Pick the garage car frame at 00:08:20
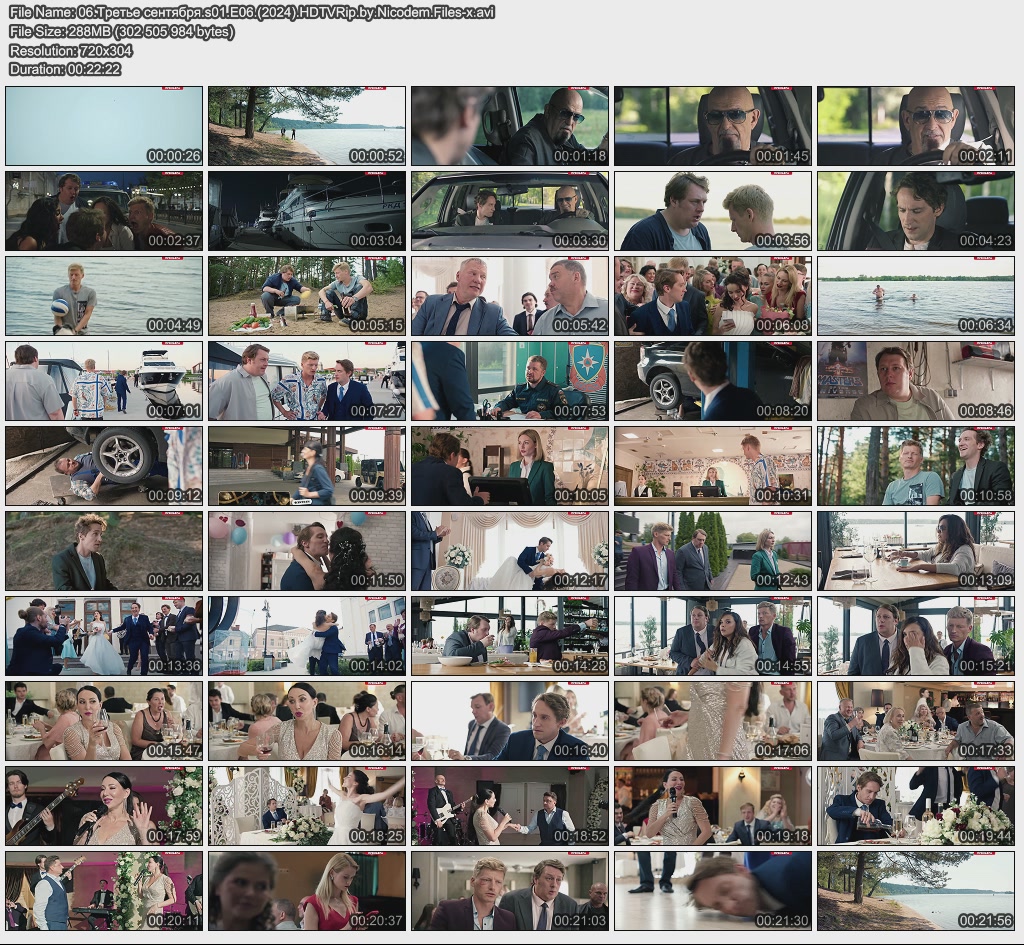This screenshot has width=1024, height=945. coord(713,381)
